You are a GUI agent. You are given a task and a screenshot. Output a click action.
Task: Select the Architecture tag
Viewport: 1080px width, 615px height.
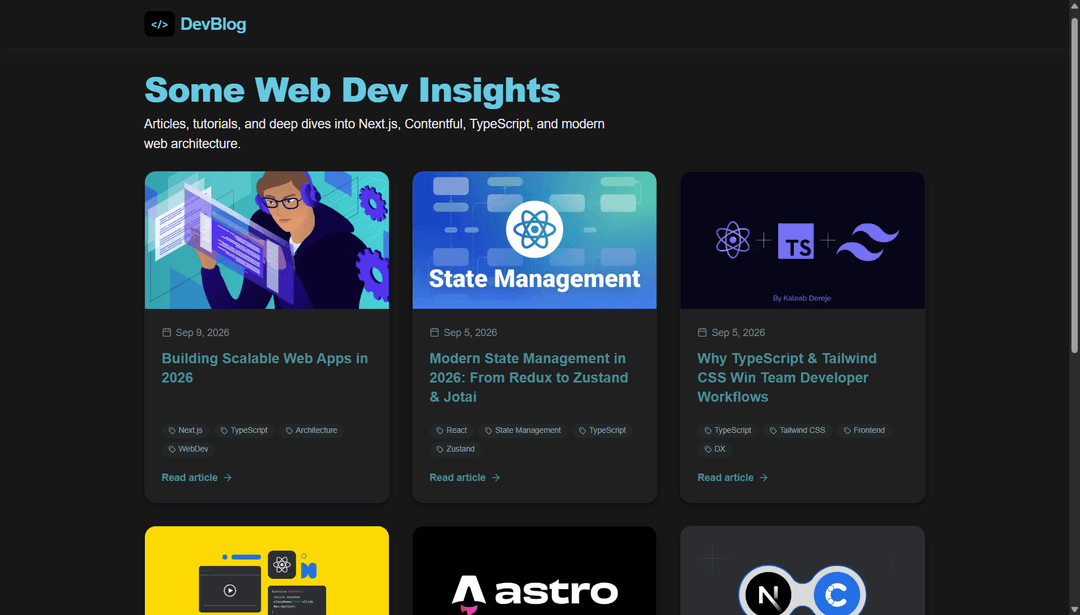tap(311, 430)
